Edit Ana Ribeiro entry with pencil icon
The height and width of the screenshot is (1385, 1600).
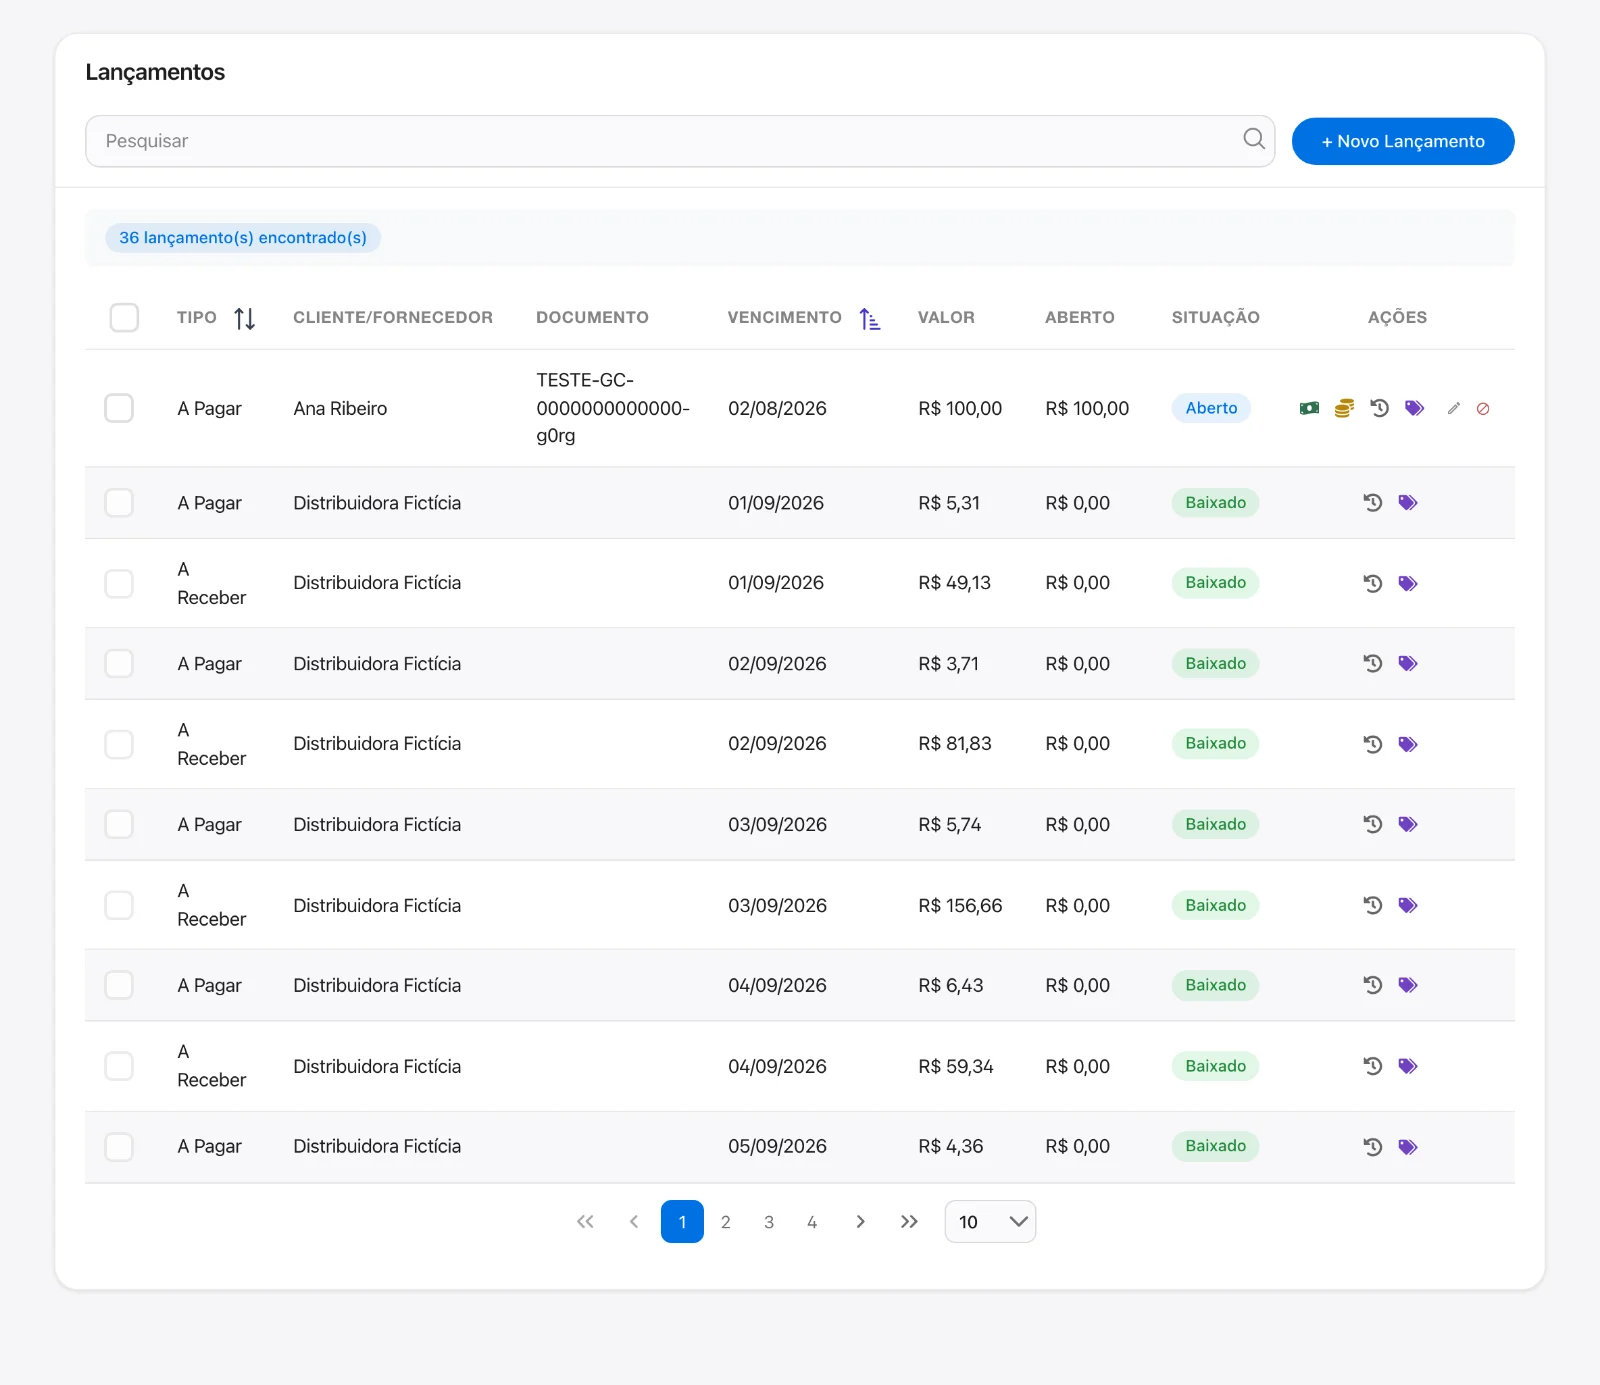[1454, 408]
